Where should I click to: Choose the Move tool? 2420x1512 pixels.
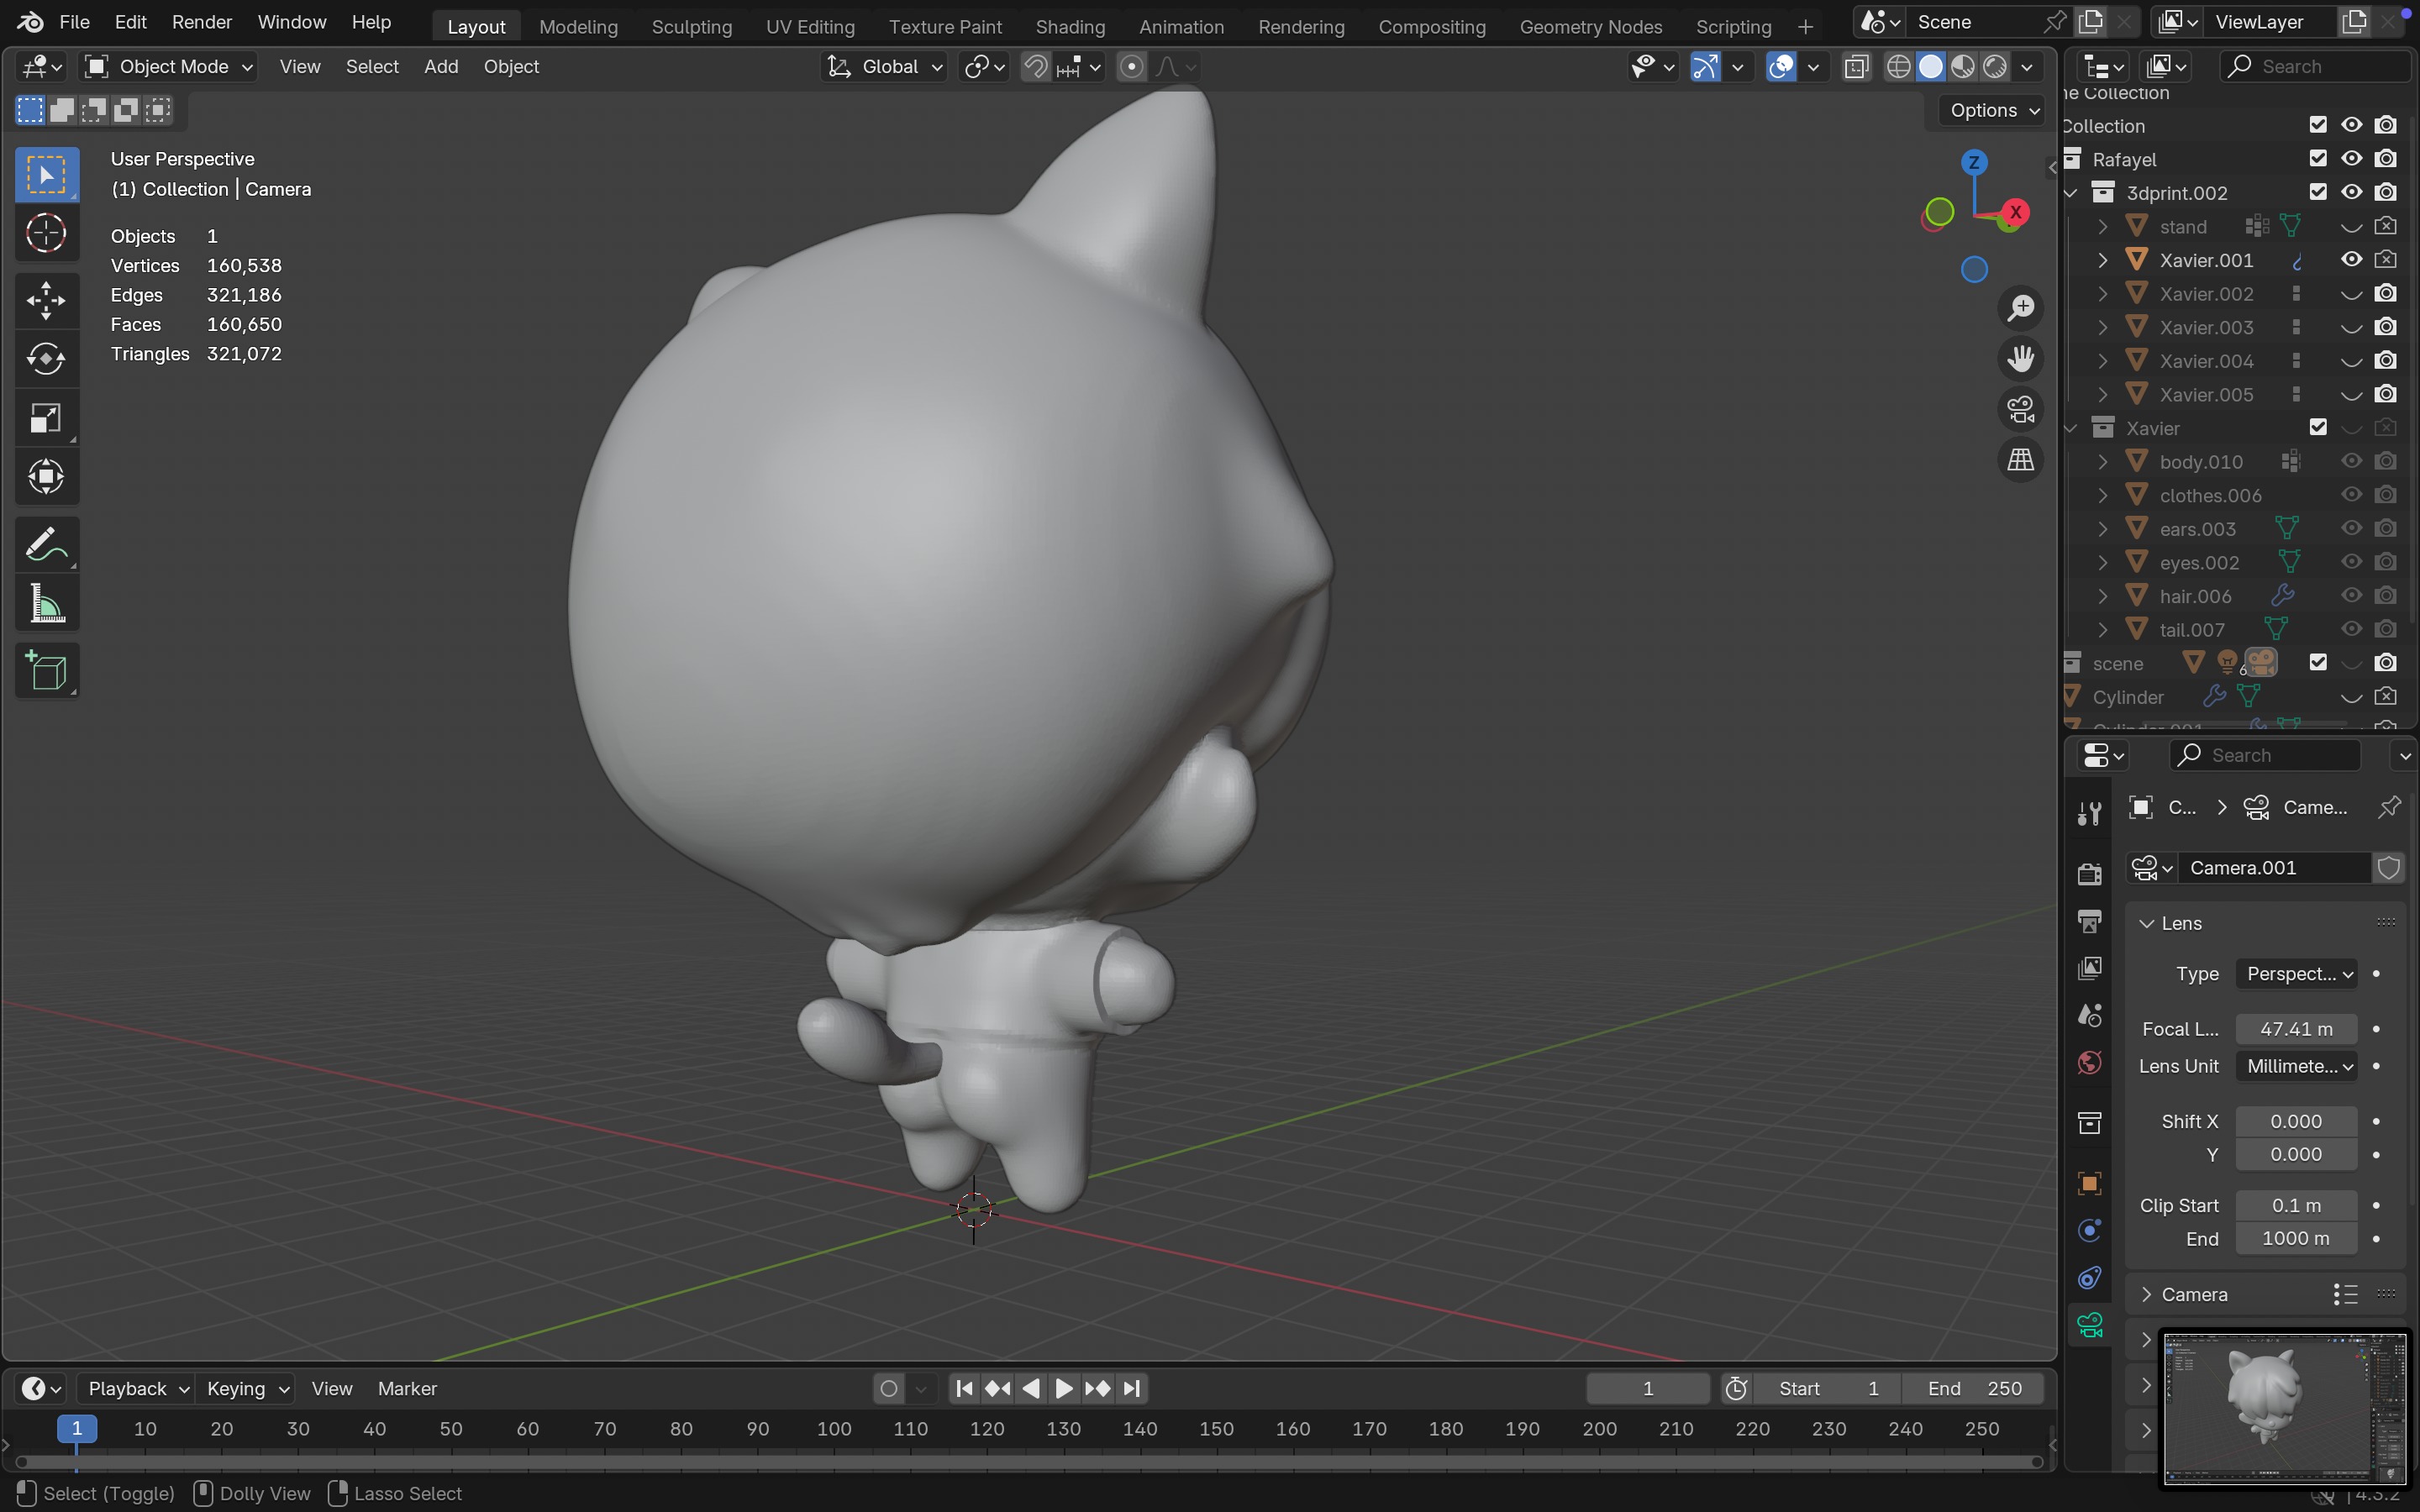(x=46, y=300)
